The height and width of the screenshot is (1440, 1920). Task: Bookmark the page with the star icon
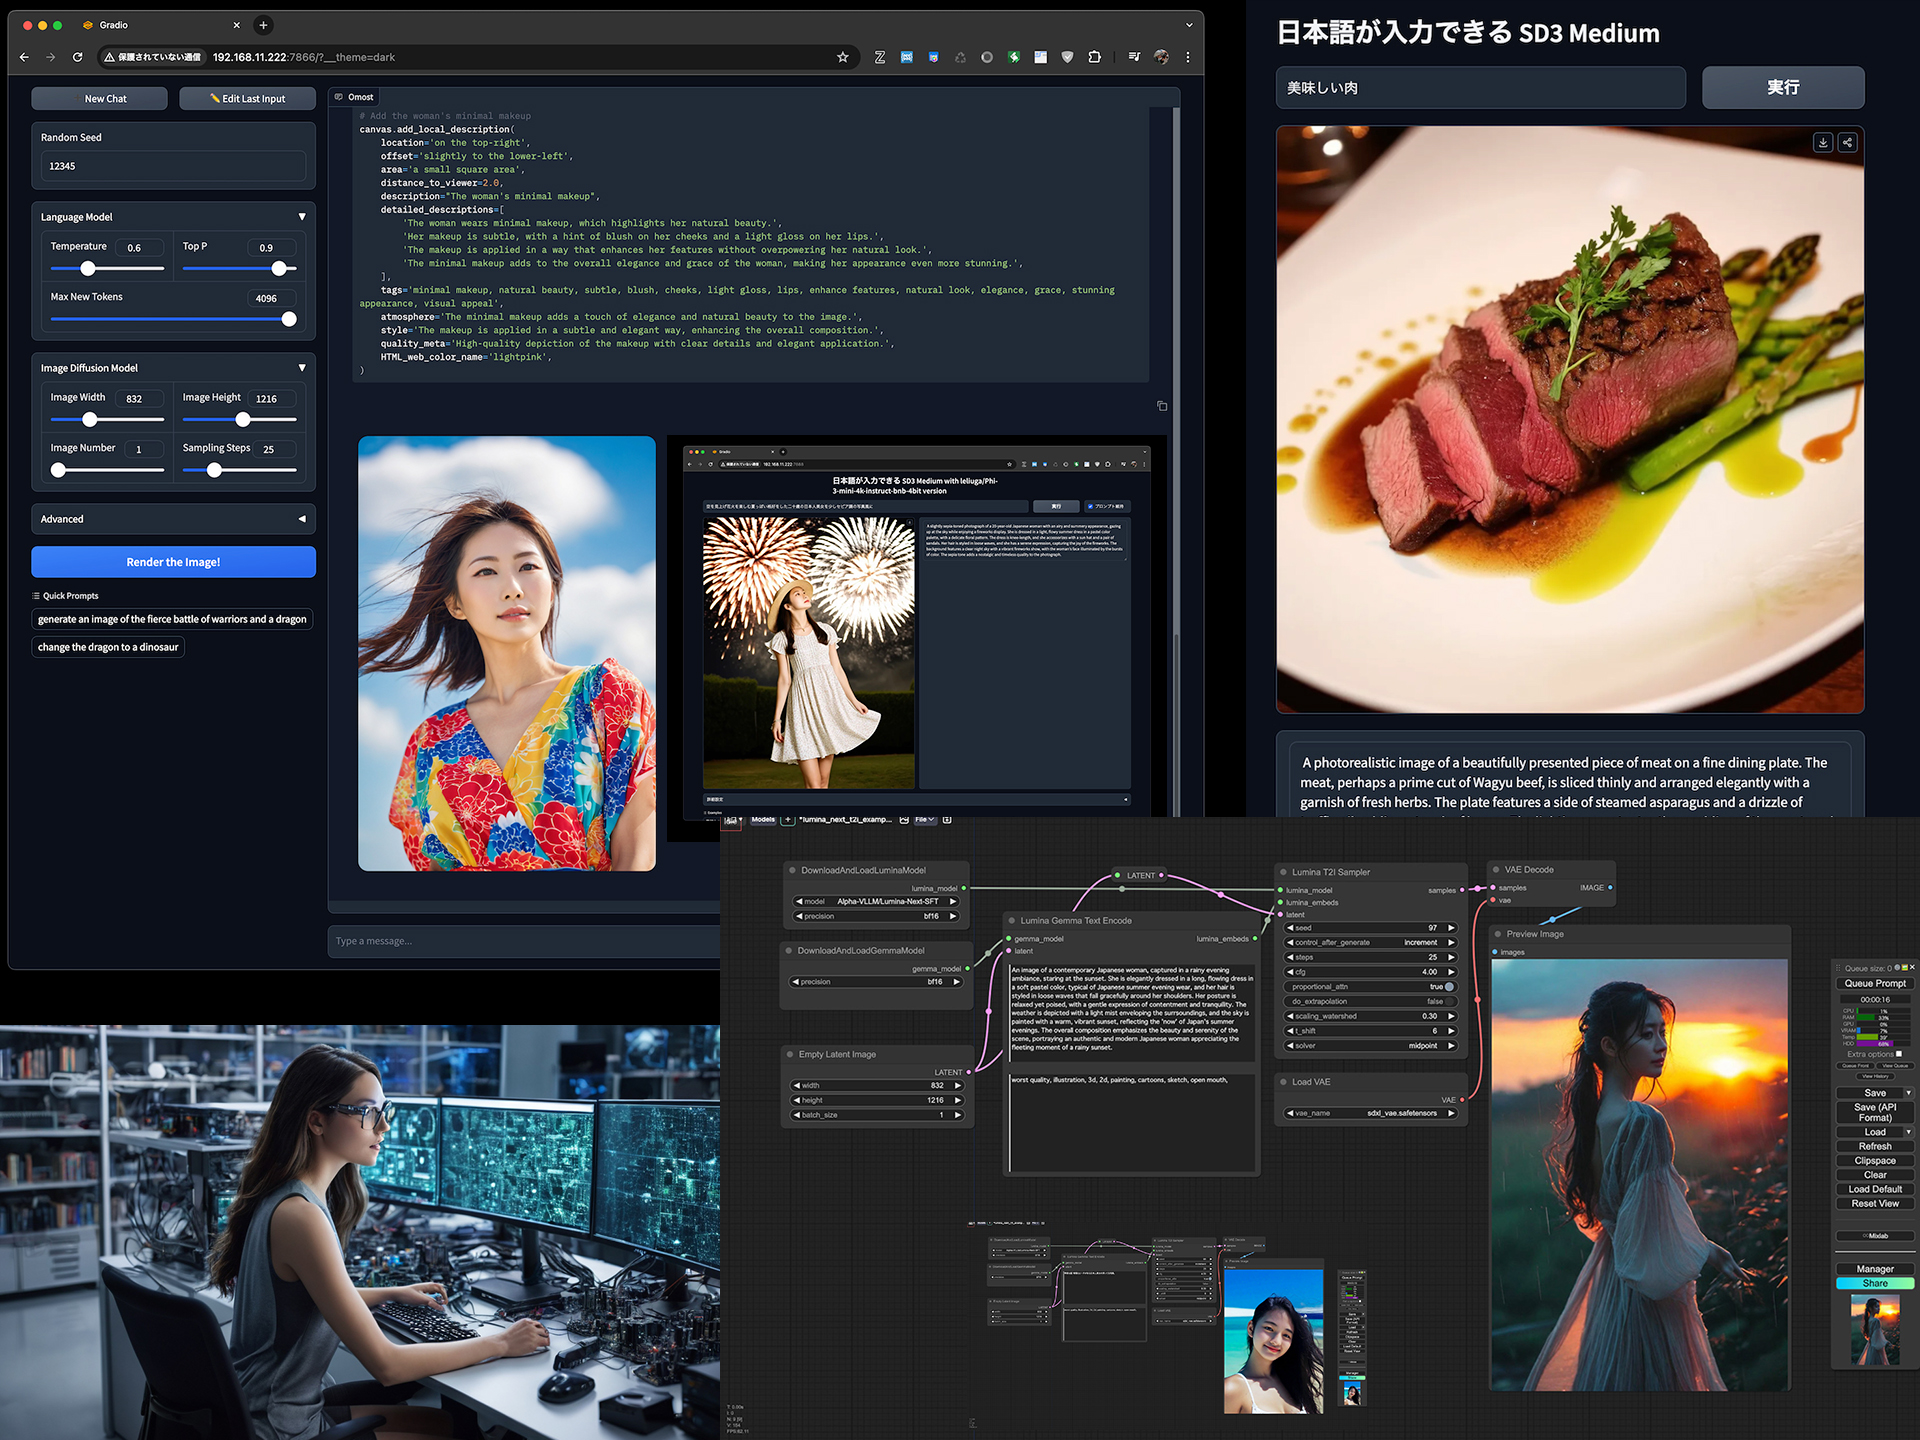point(842,57)
